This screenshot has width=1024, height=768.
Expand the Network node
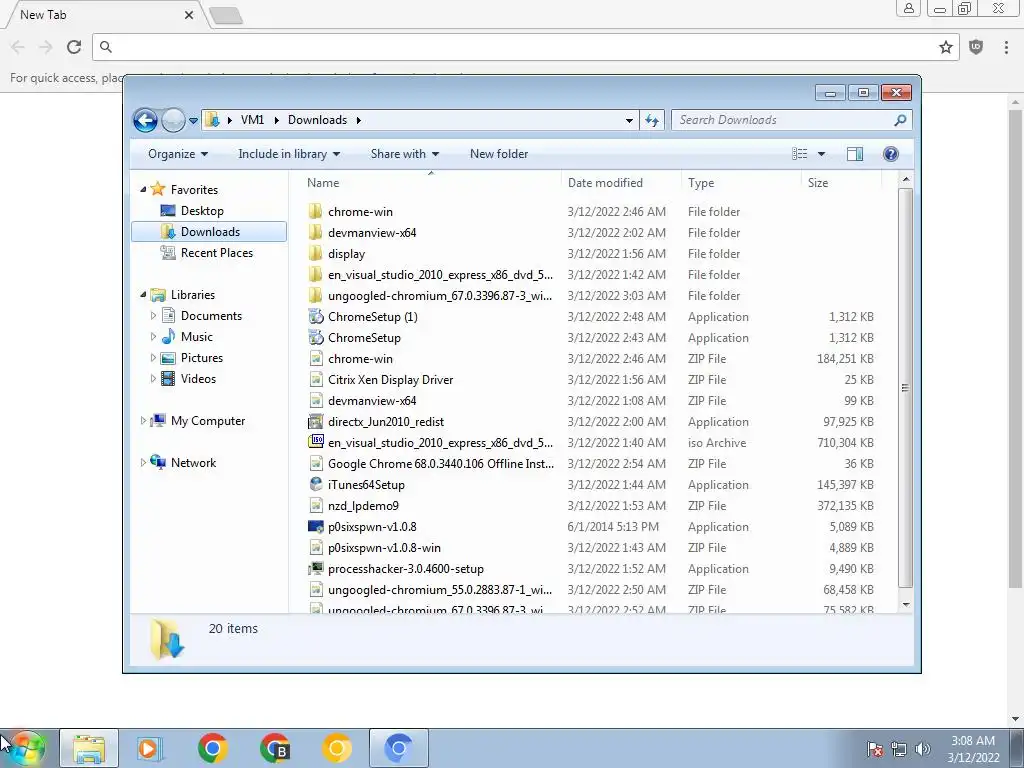143,462
